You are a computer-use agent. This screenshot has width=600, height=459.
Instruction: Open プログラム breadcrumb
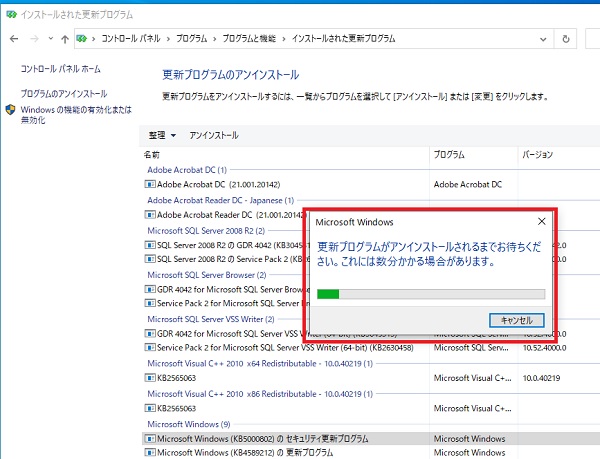point(191,39)
